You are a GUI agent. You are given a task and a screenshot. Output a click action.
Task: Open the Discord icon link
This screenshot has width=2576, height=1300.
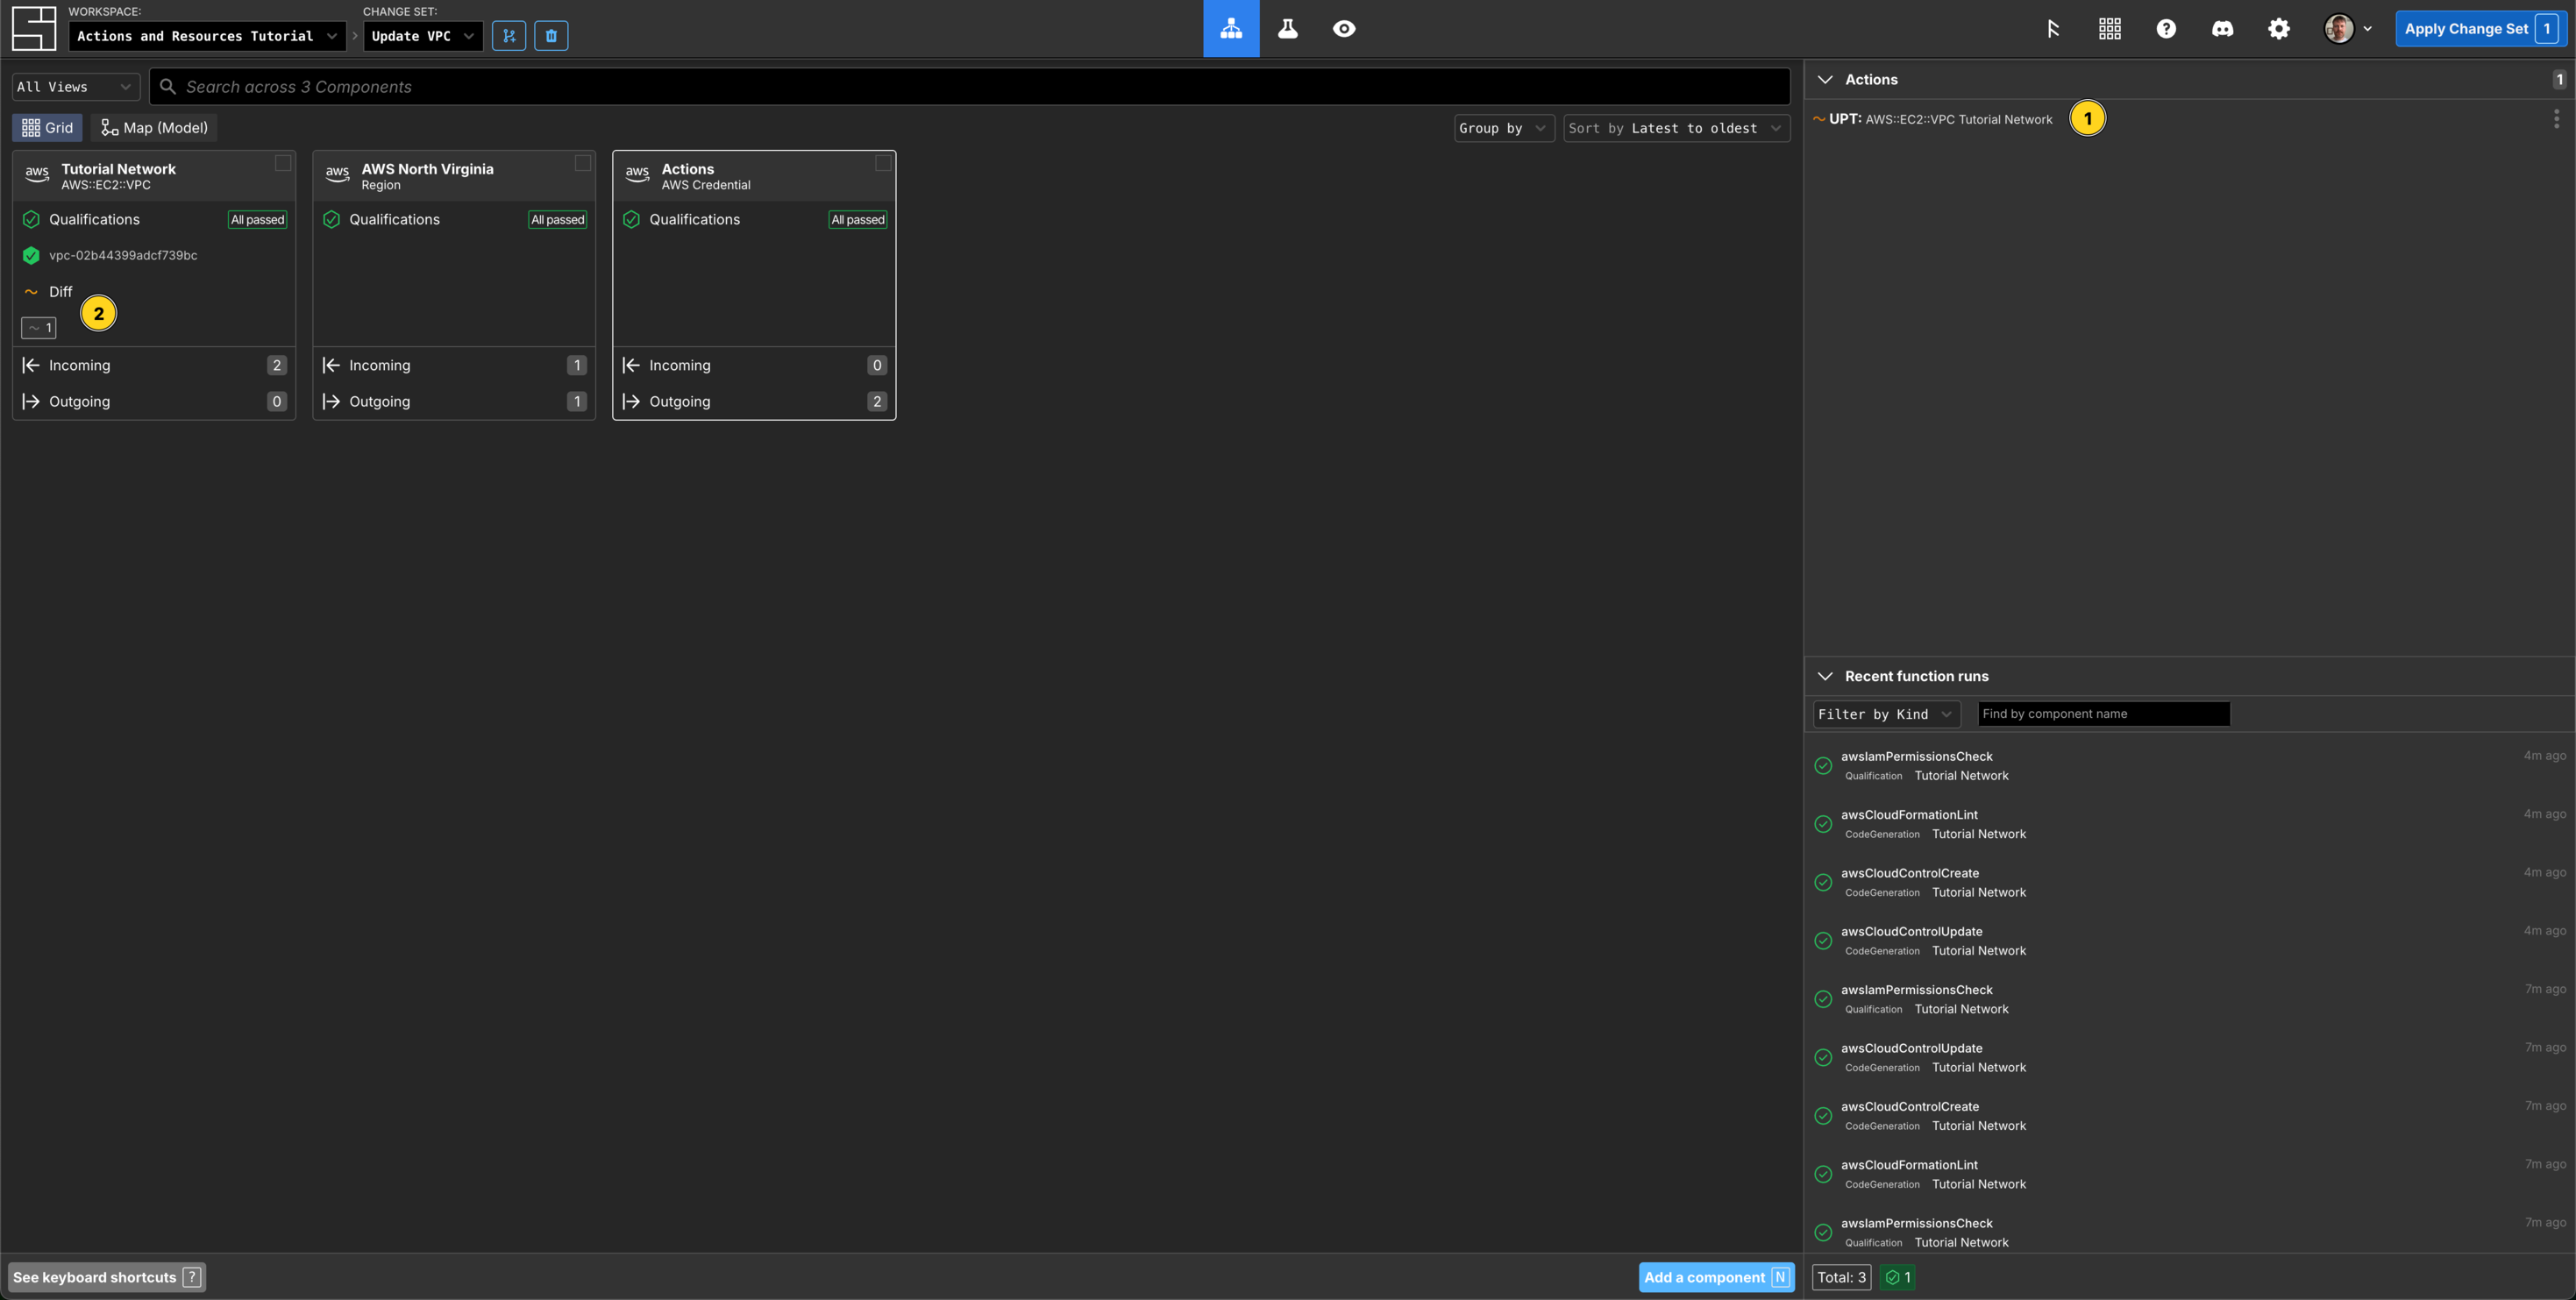coord(2222,29)
